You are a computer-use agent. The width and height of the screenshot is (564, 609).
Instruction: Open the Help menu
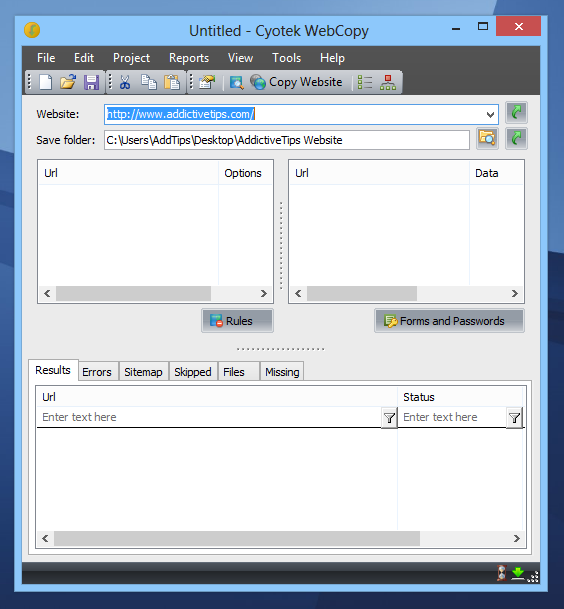point(332,58)
